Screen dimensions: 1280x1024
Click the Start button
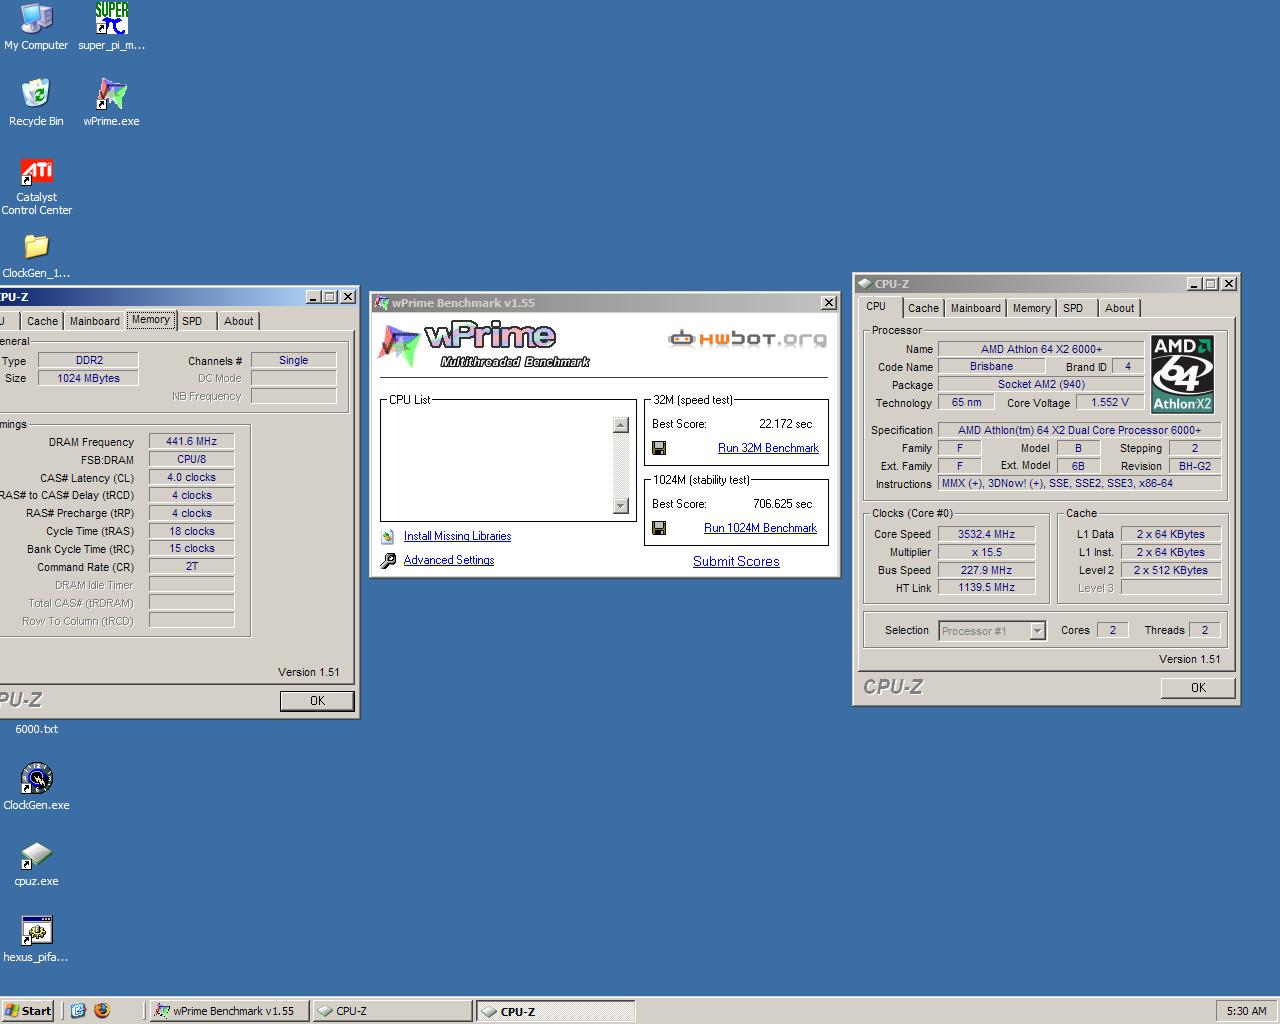[x=28, y=1011]
